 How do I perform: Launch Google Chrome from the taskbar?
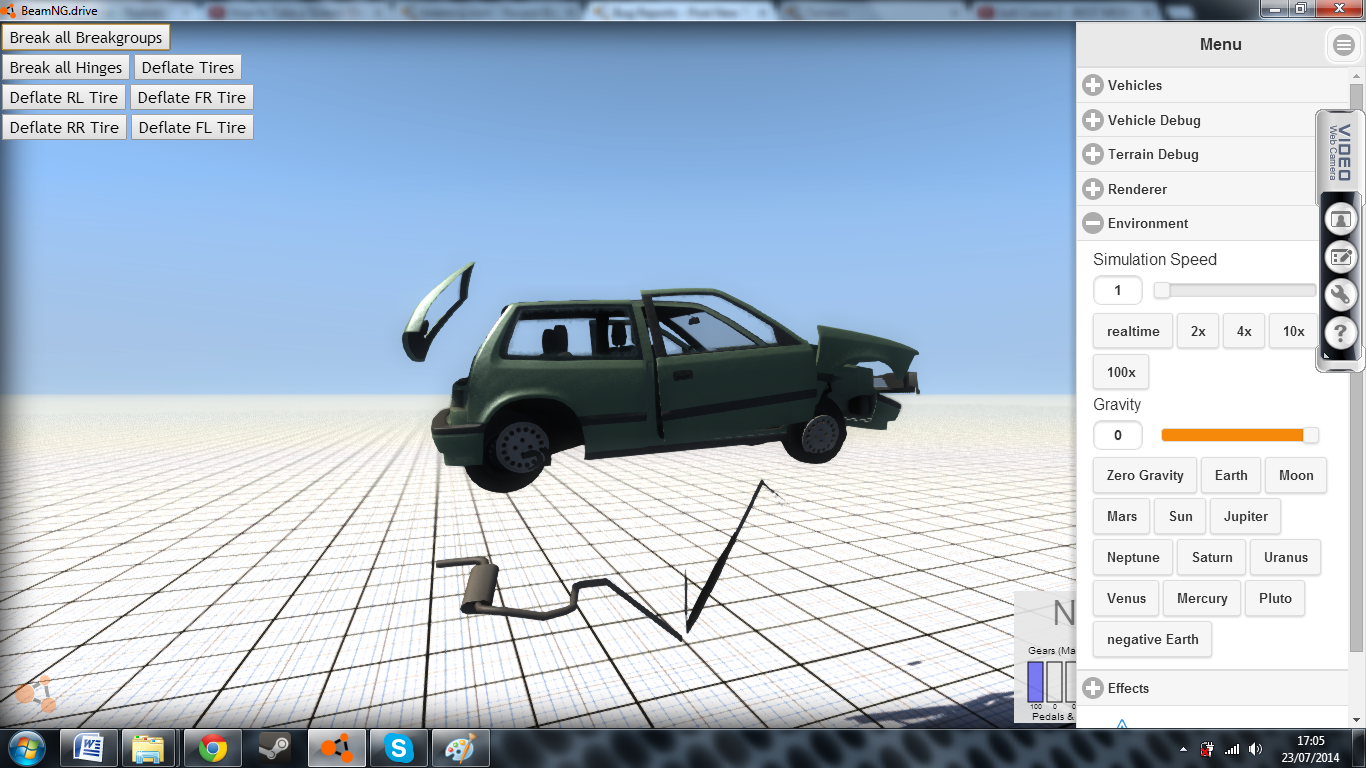212,748
